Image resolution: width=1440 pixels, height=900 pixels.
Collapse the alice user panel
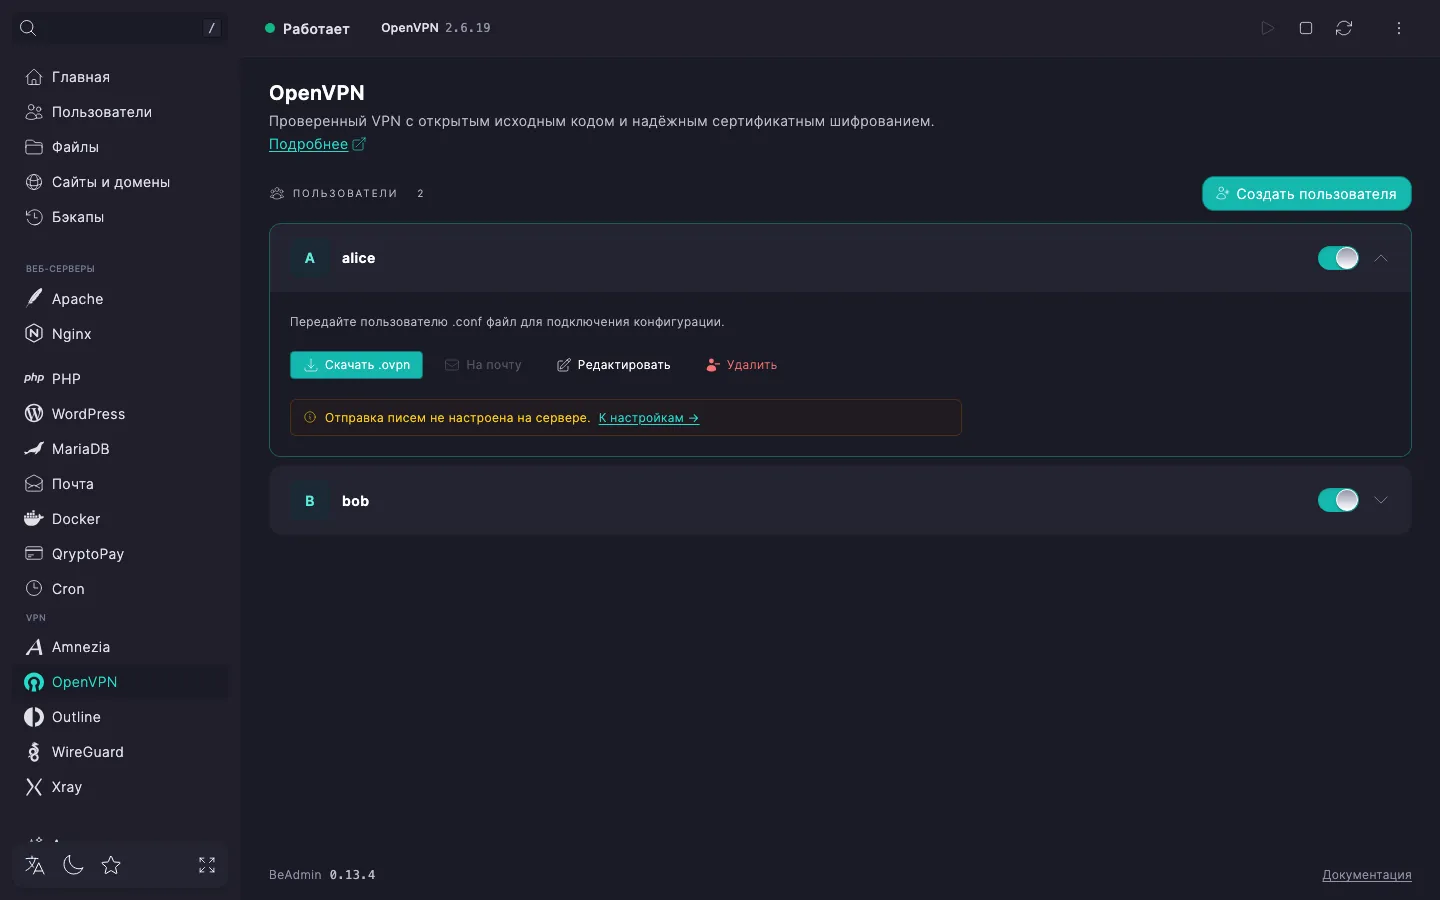pyautogui.click(x=1381, y=258)
